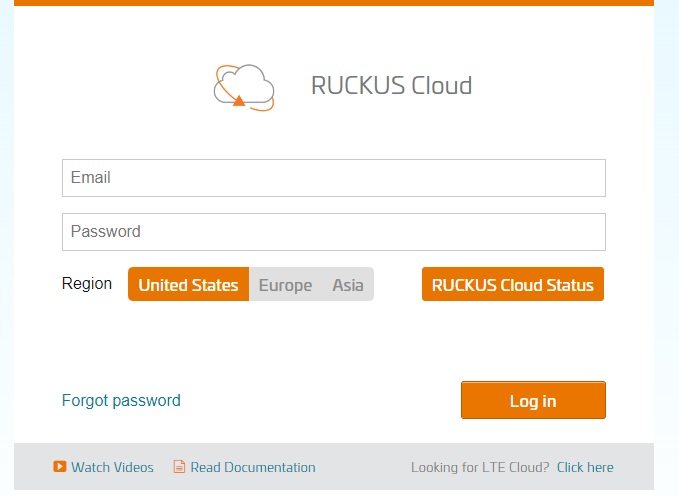Focus the Email input field
The width and height of the screenshot is (679, 496).
[x=334, y=178]
